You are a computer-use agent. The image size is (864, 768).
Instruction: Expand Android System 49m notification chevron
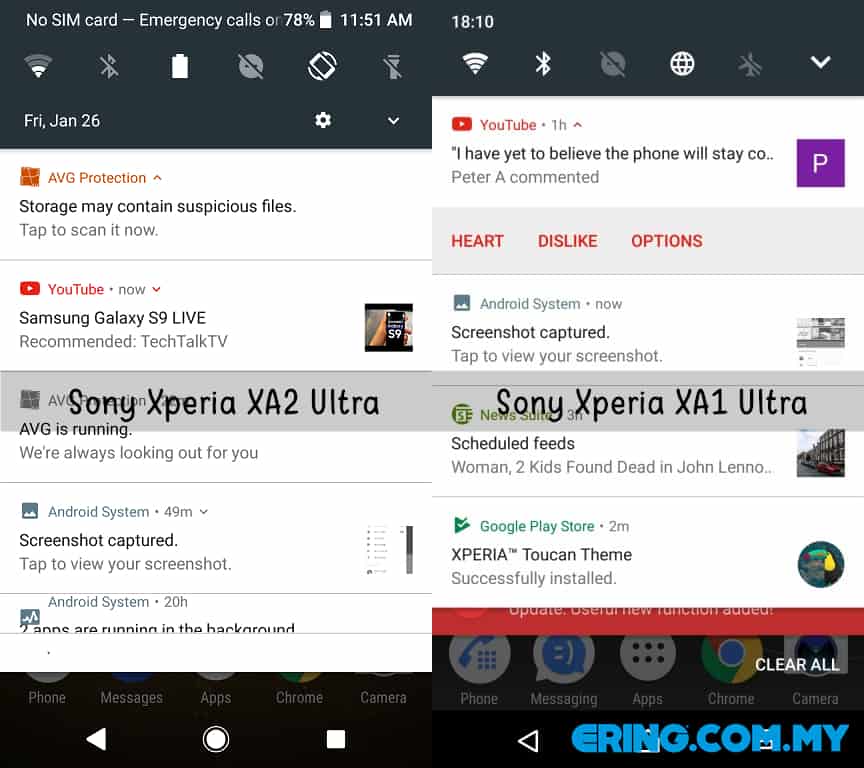tap(204, 512)
